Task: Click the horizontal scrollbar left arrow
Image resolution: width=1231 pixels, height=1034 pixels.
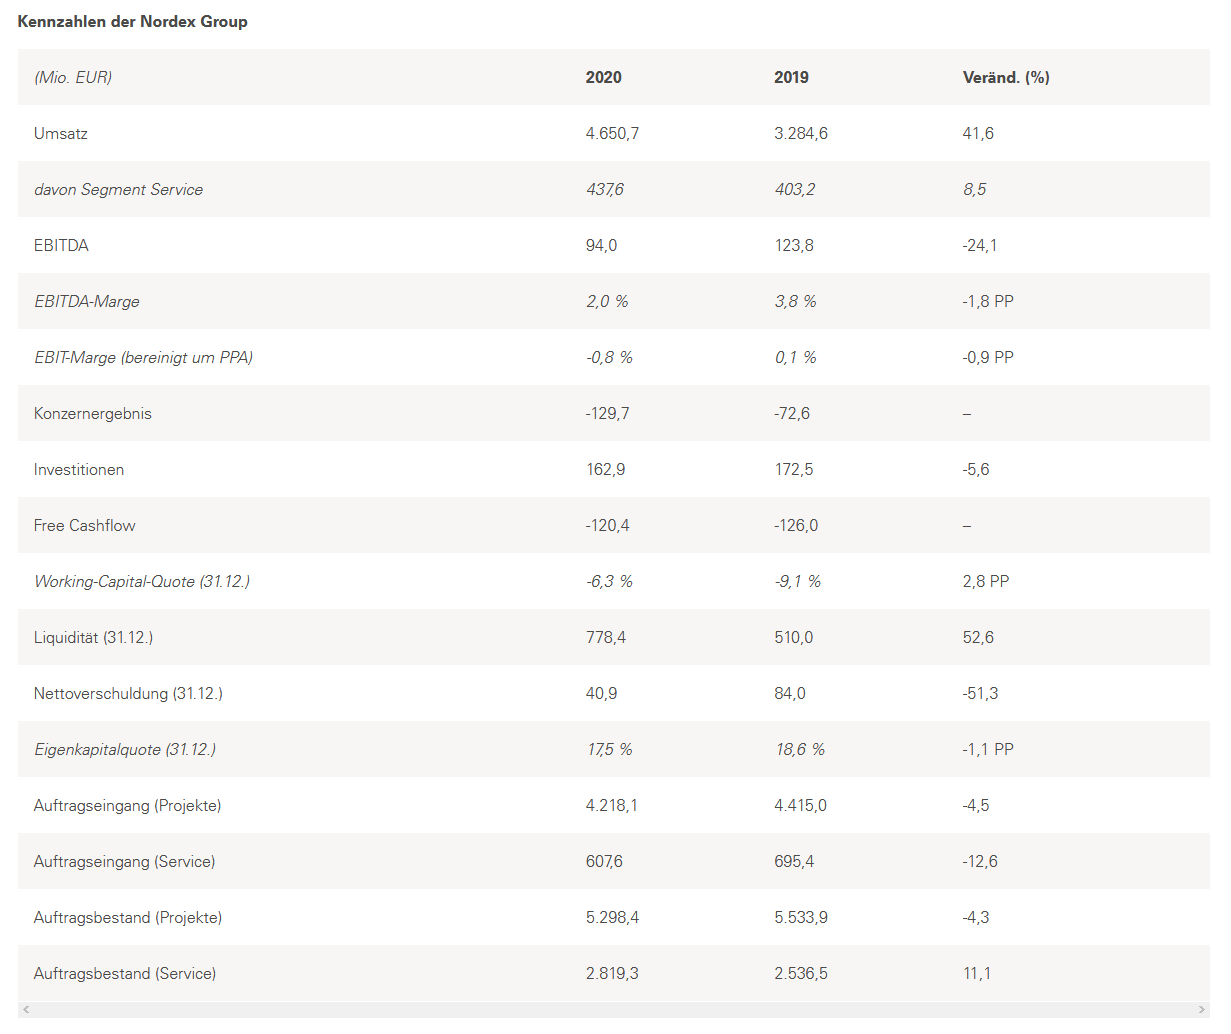Action: click(x=26, y=1010)
